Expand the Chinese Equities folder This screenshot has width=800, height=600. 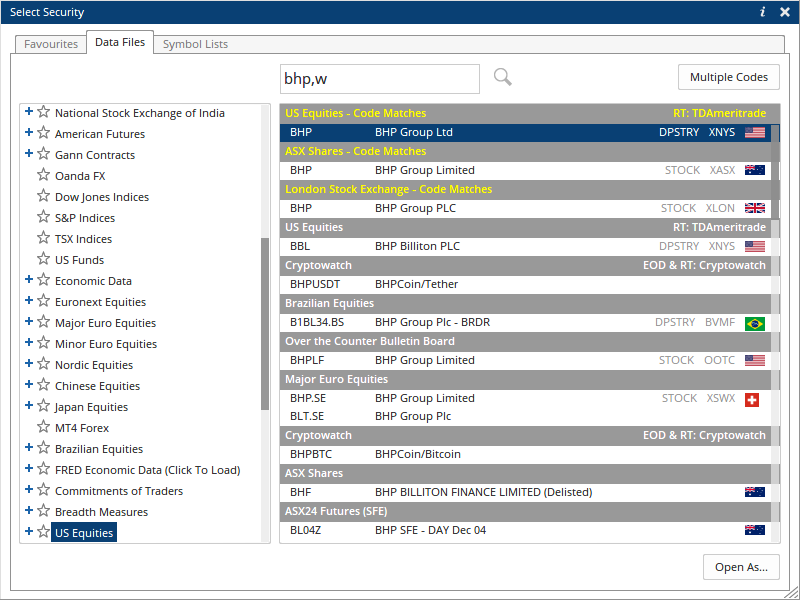(29, 384)
